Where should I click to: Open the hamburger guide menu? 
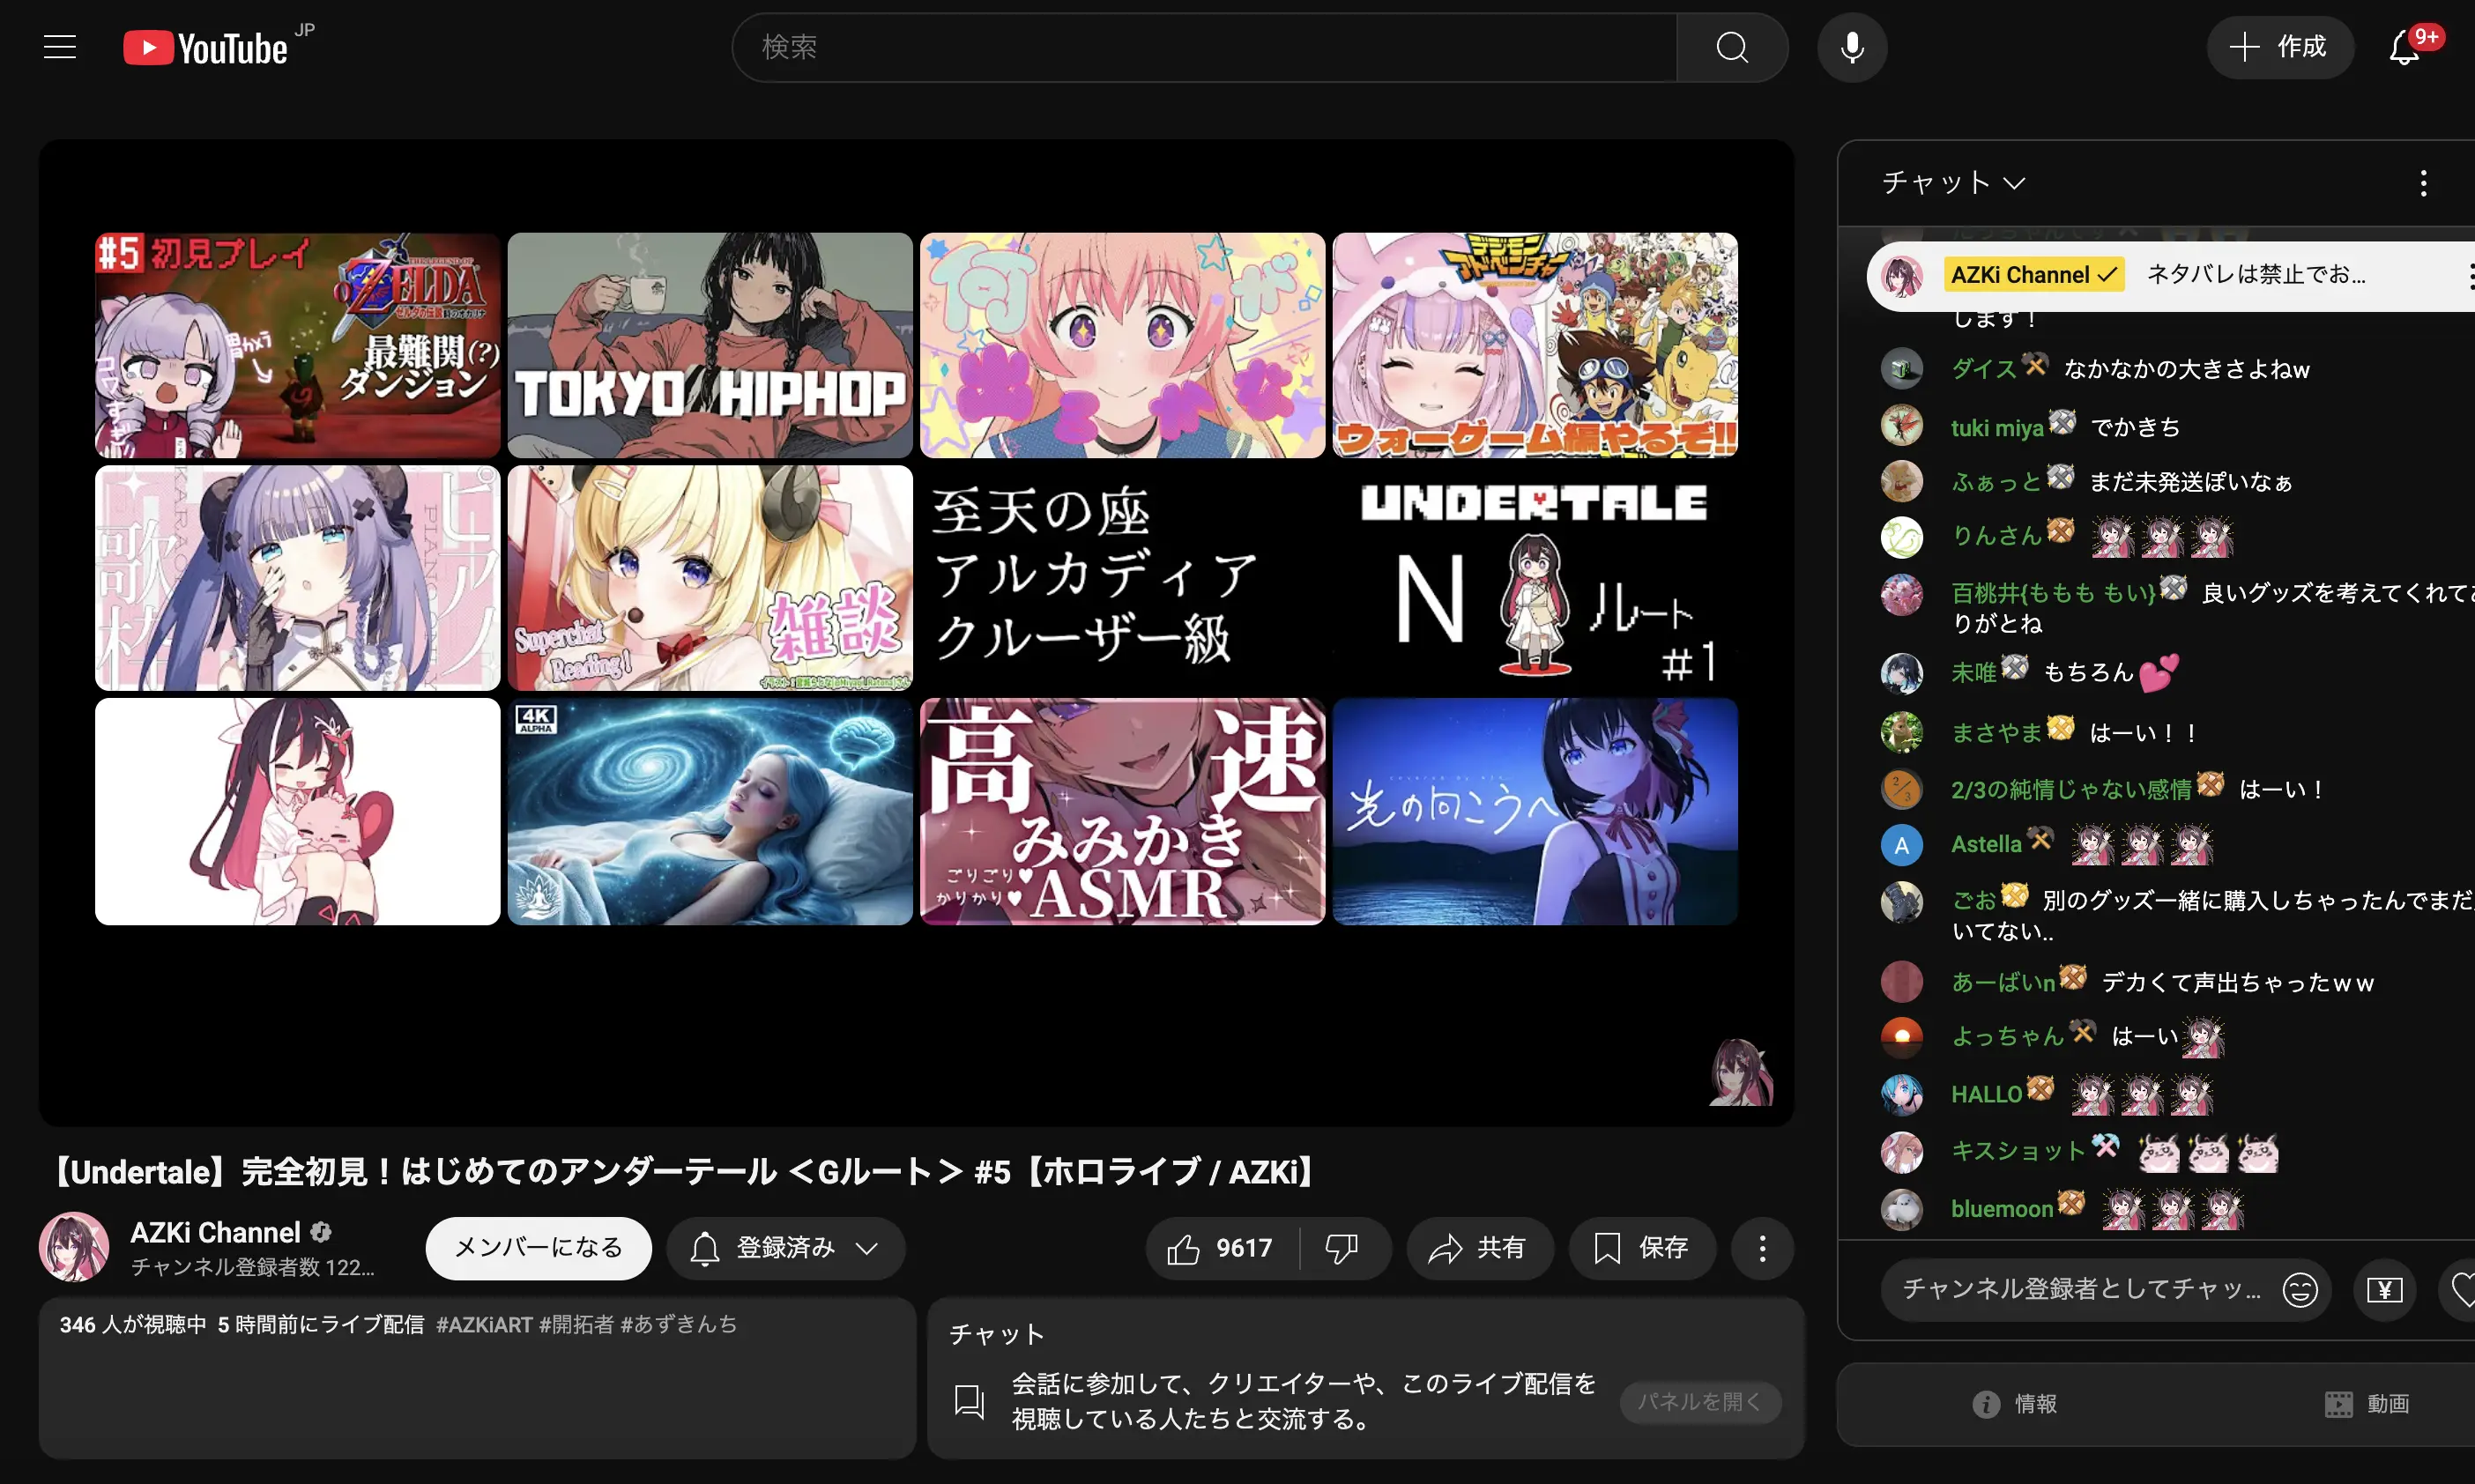pyautogui.click(x=60, y=47)
